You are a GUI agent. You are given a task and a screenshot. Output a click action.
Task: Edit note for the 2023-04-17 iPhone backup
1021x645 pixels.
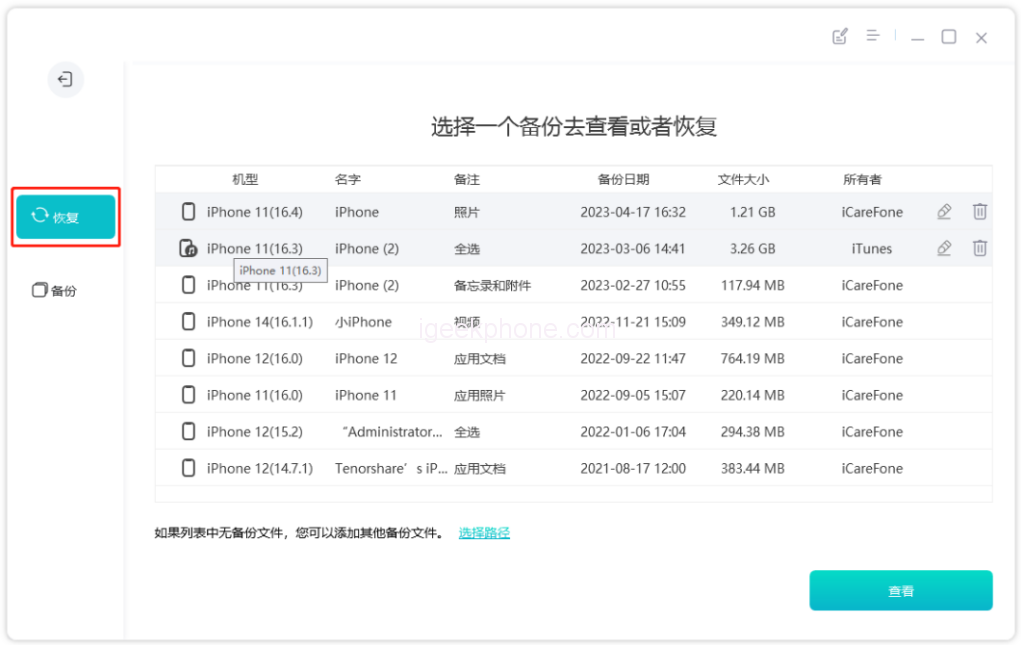click(944, 212)
